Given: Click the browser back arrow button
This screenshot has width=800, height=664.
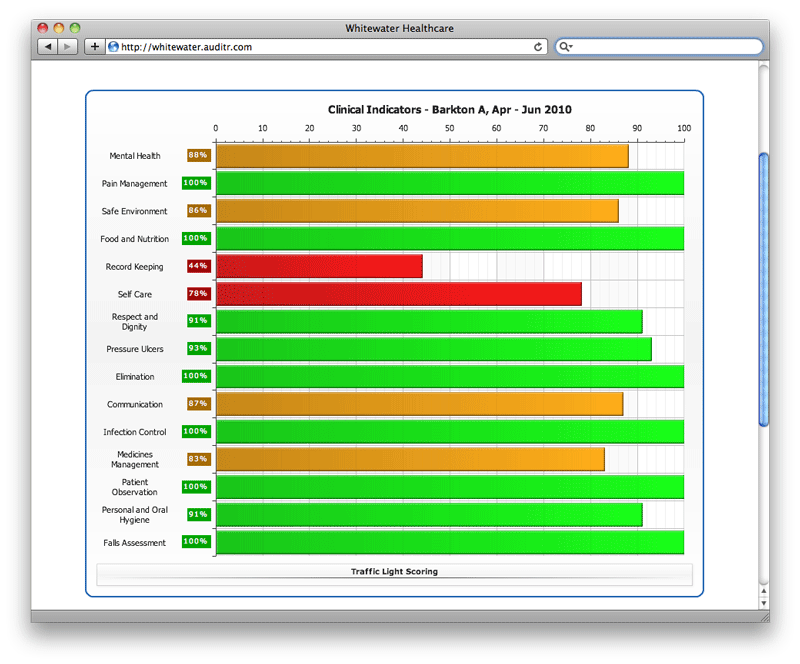Looking at the screenshot, I should (48, 47).
